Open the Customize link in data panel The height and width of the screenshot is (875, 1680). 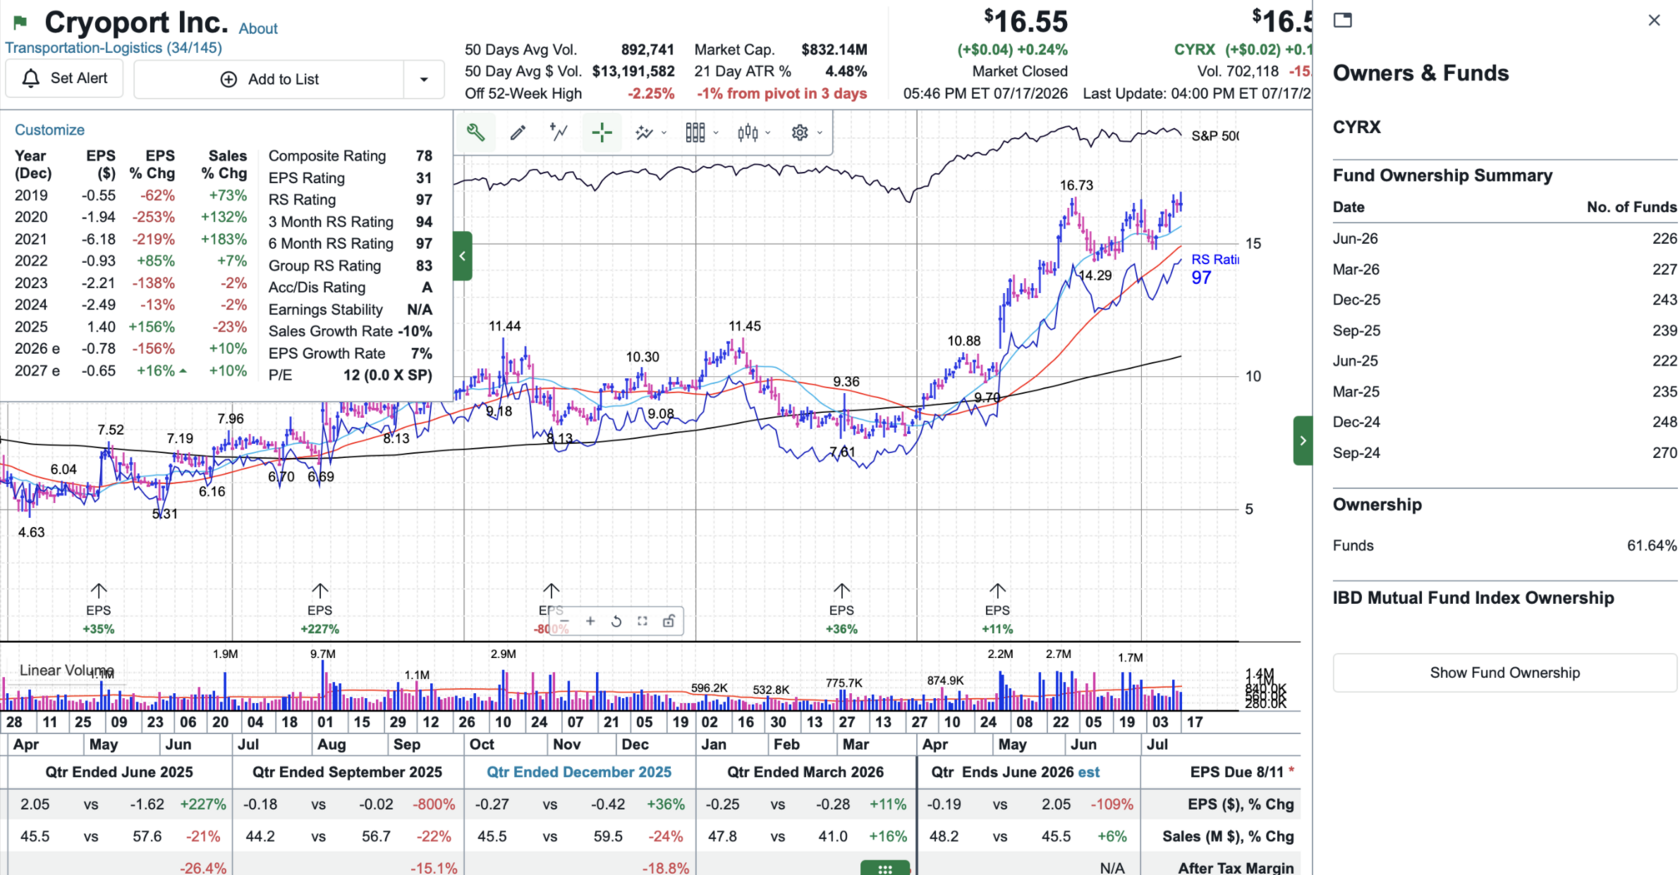(x=49, y=130)
